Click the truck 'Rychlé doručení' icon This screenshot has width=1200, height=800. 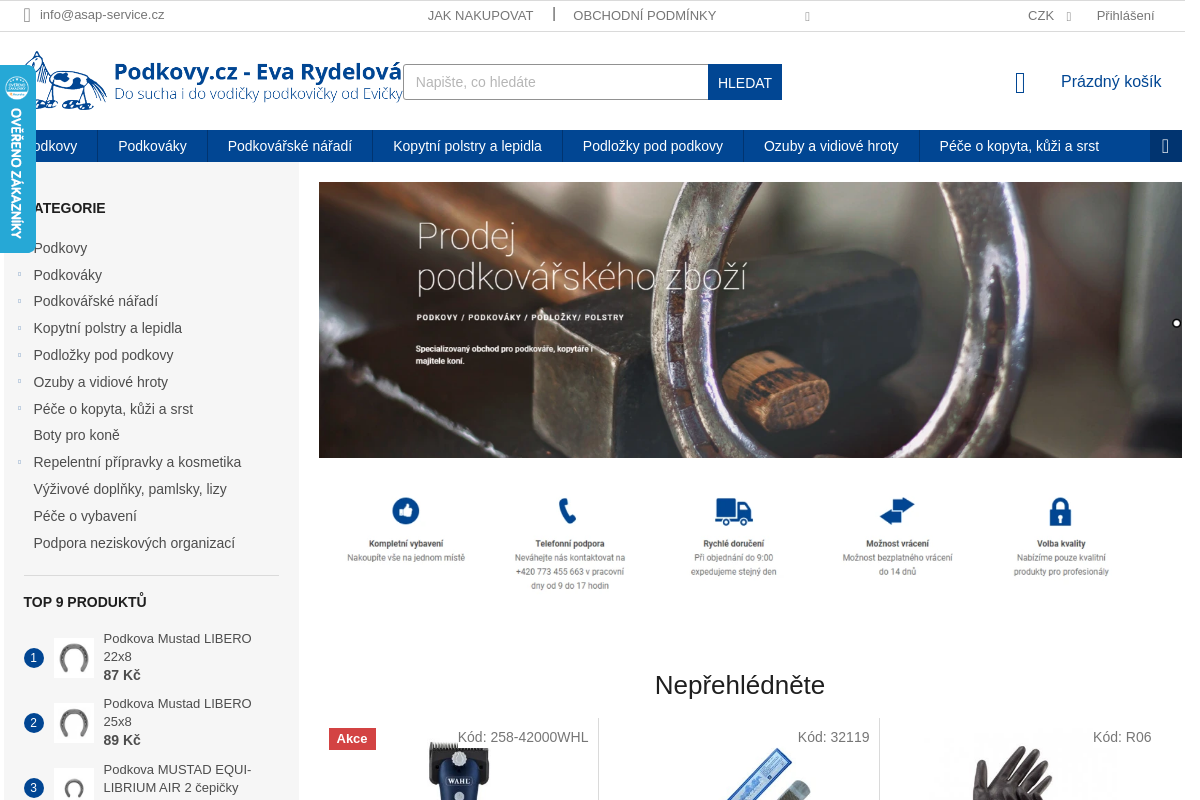point(733,511)
